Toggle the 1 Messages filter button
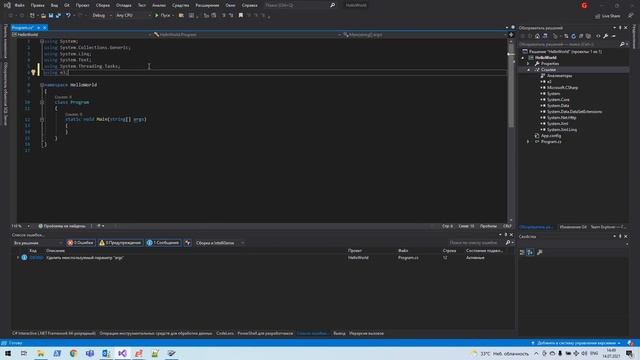Screen dimensions: 640x360 coord(163,243)
